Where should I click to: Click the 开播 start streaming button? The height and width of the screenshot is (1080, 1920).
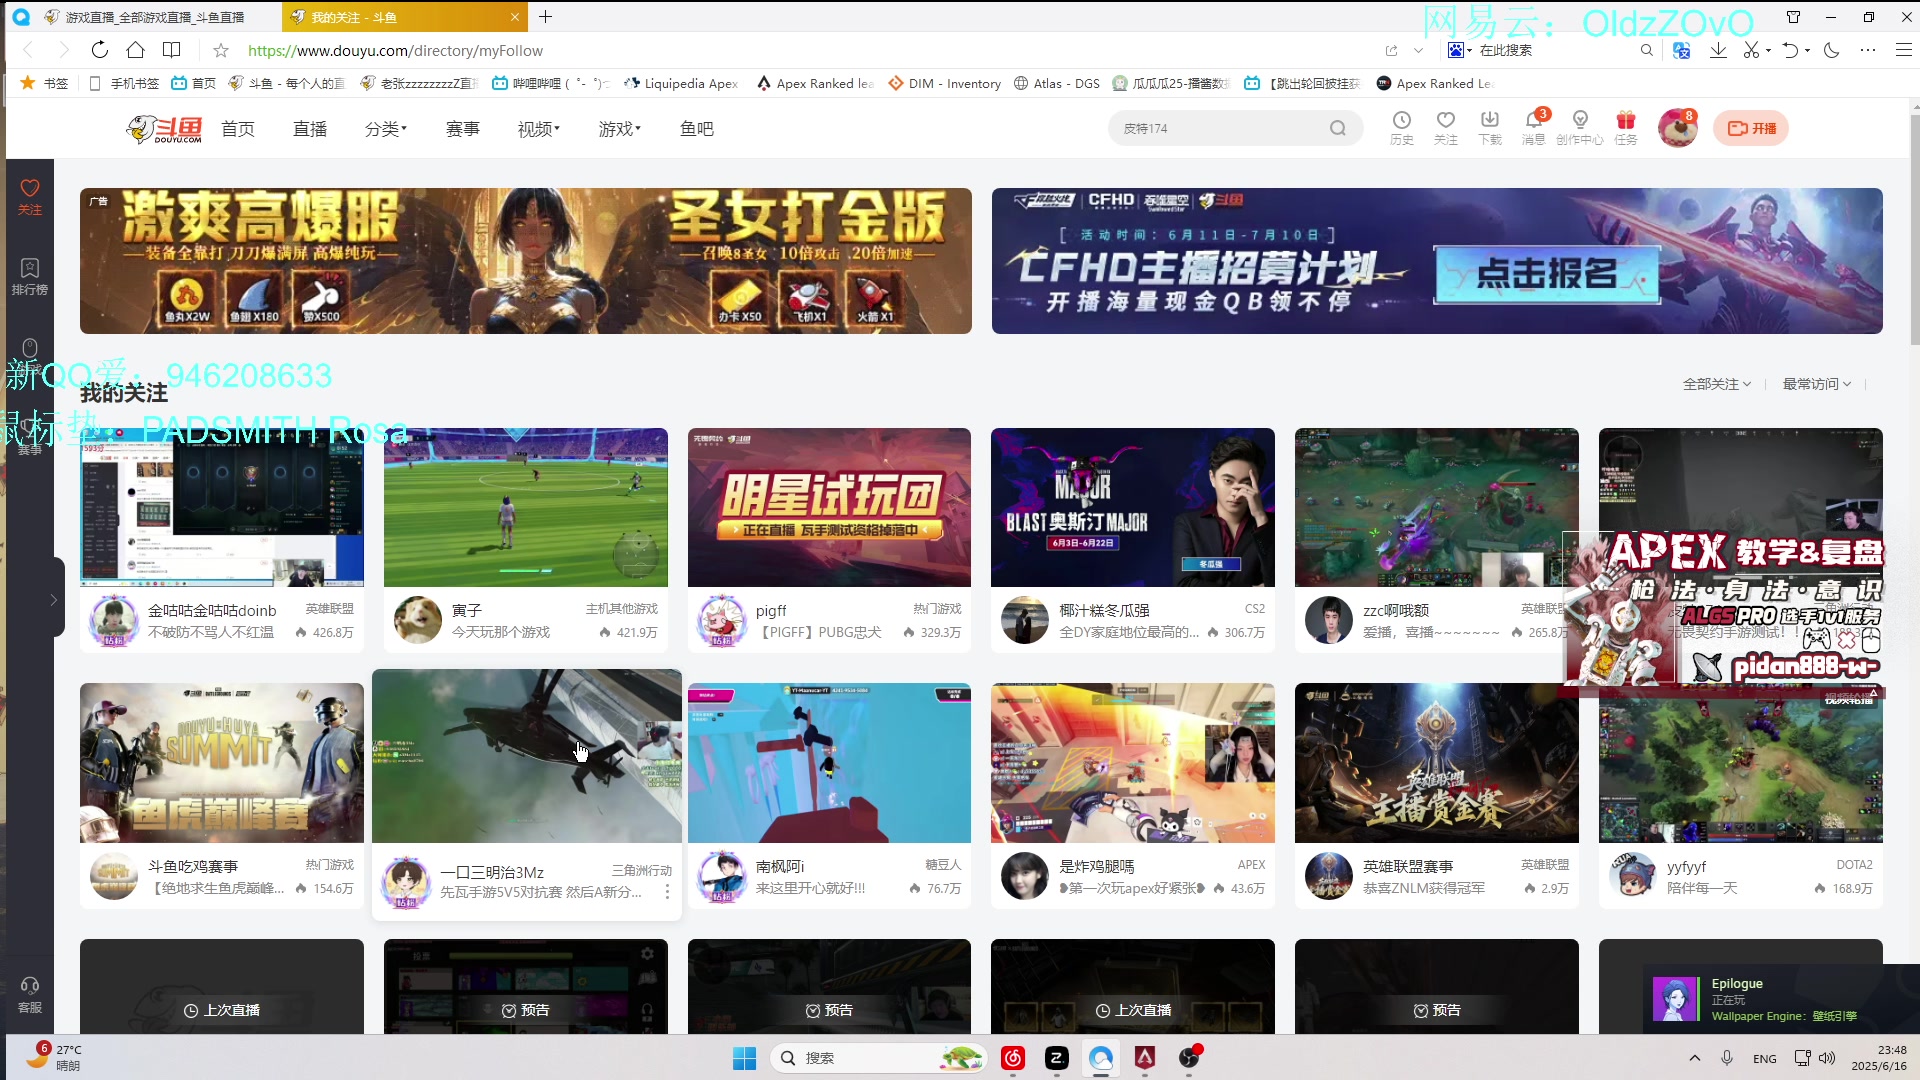pyautogui.click(x=1751, y=128)
